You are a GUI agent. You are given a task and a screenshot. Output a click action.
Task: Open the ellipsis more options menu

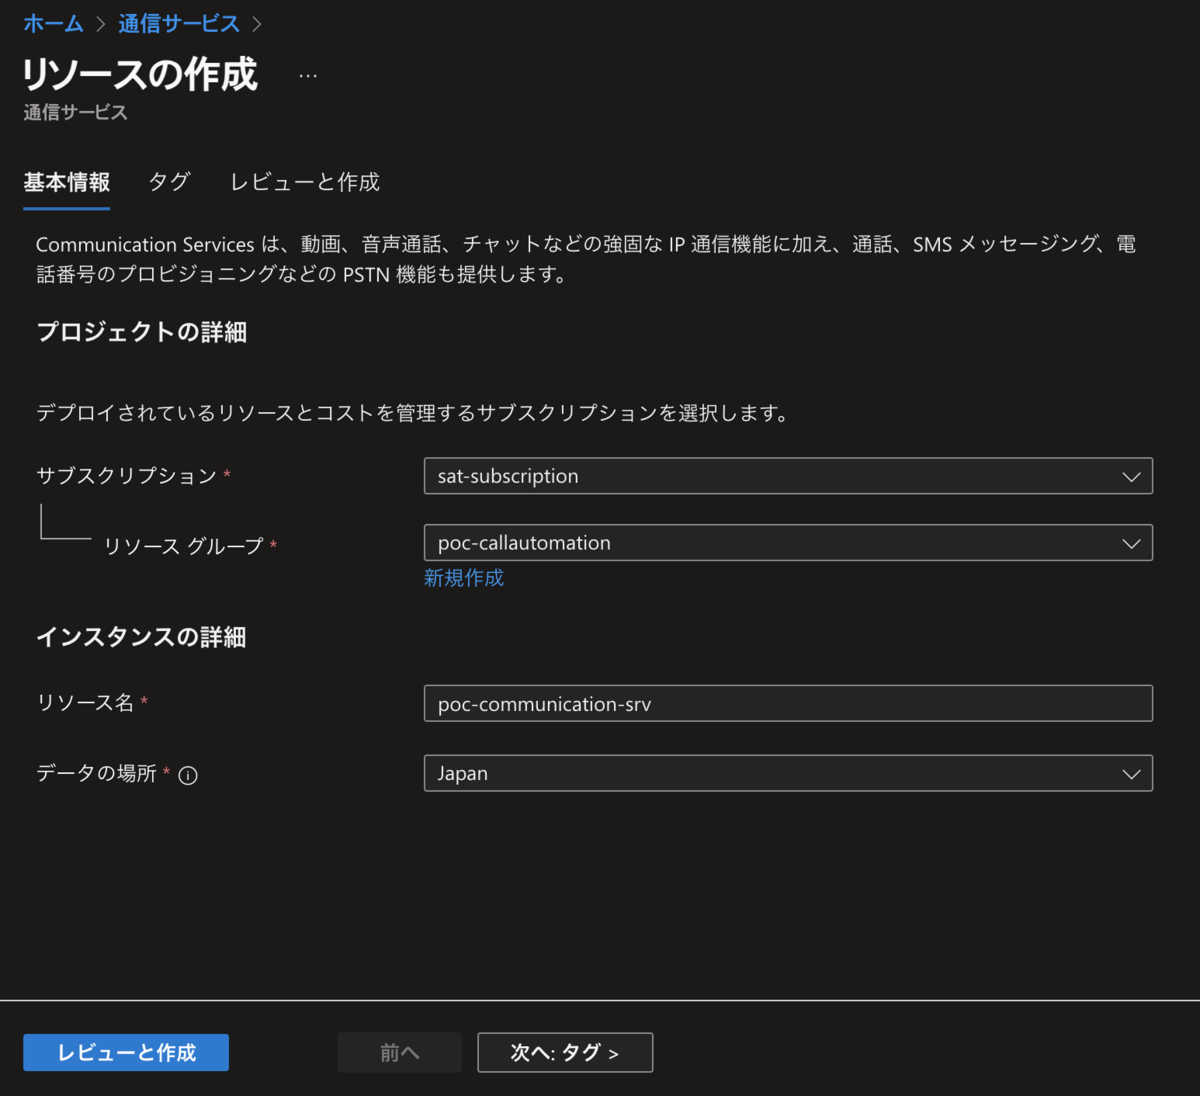coord(308,76)
